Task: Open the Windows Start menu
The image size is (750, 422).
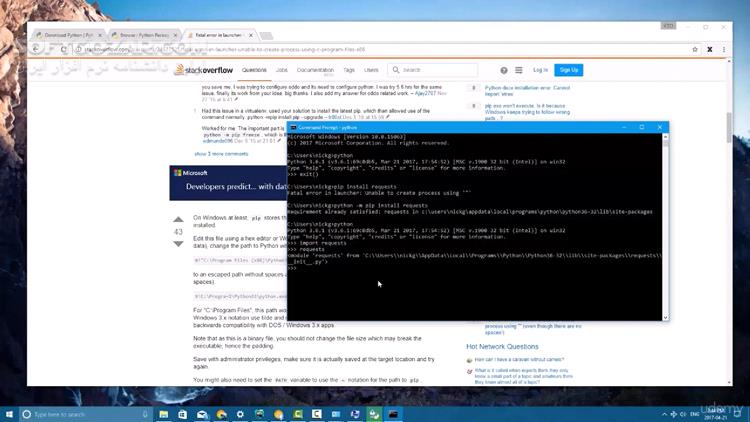Action: point(9,414)
